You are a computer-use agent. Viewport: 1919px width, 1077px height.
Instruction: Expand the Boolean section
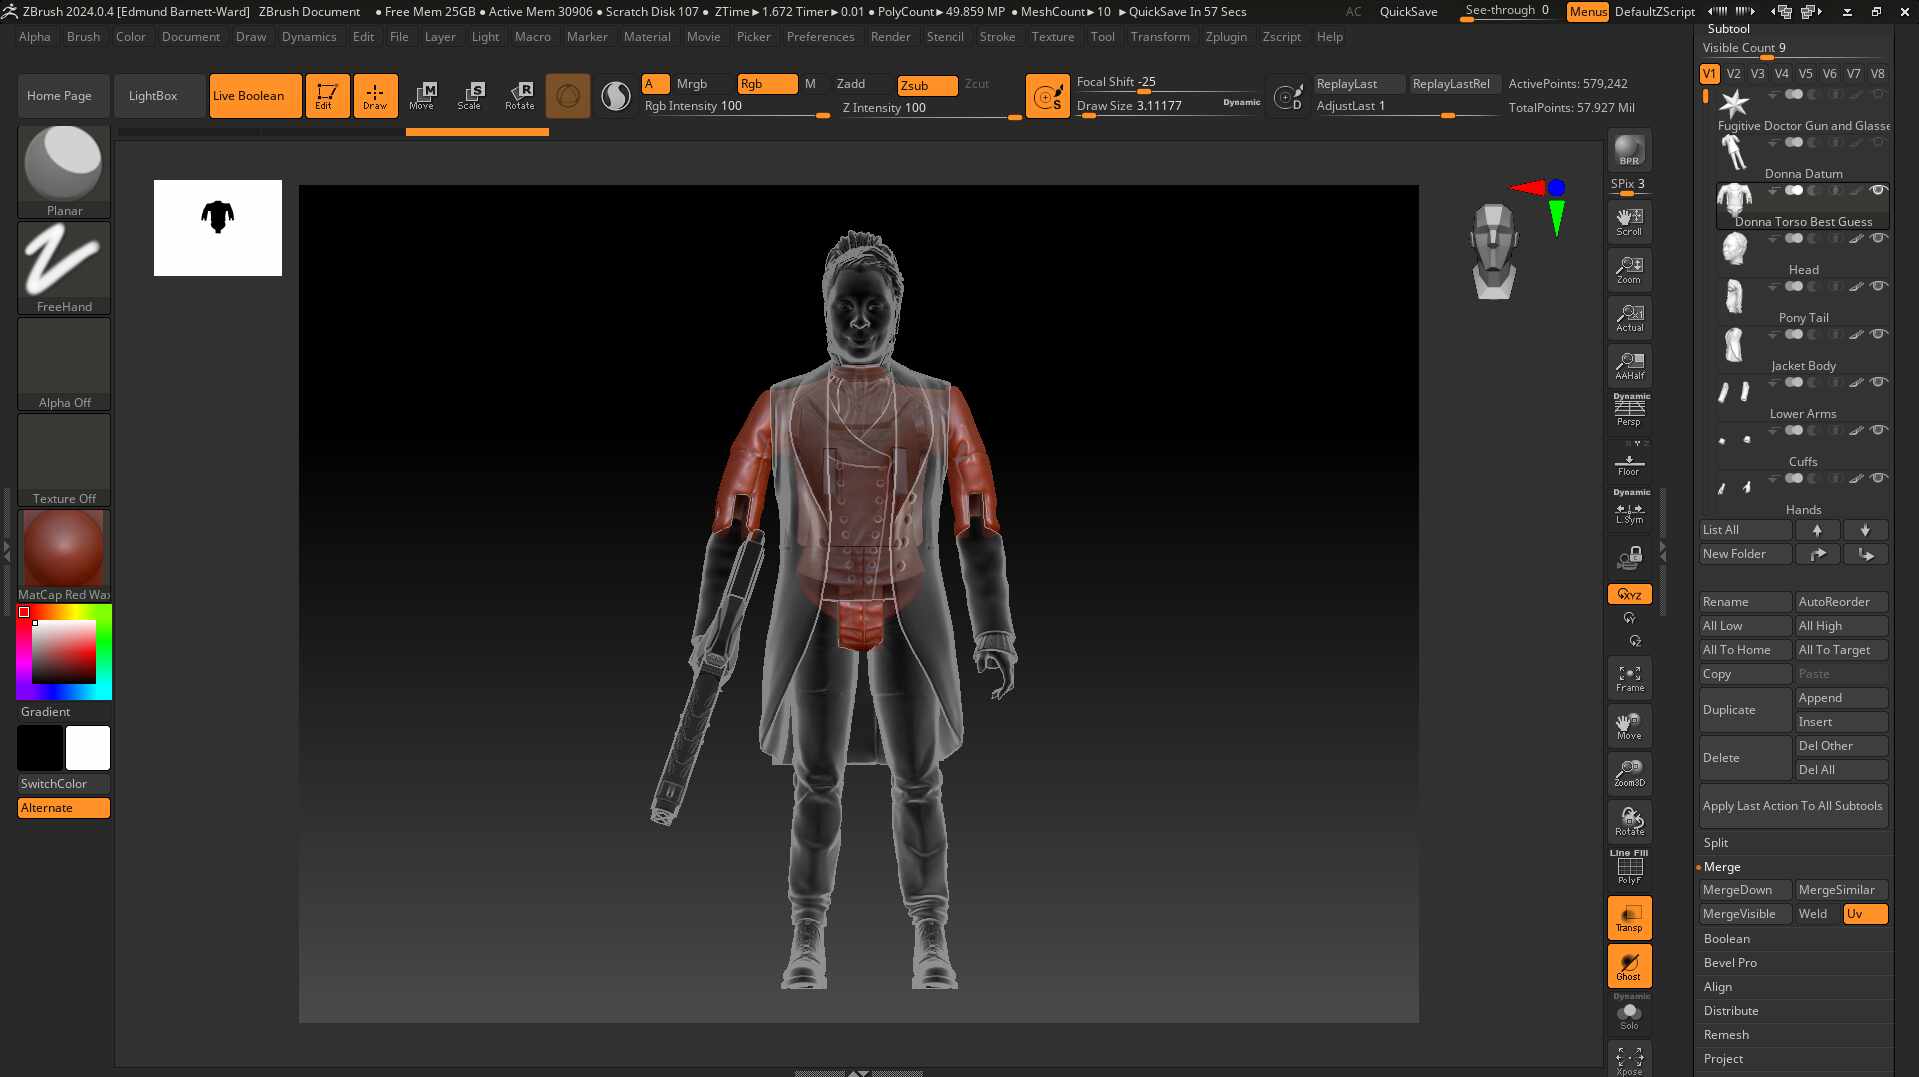pos(1726,939)
